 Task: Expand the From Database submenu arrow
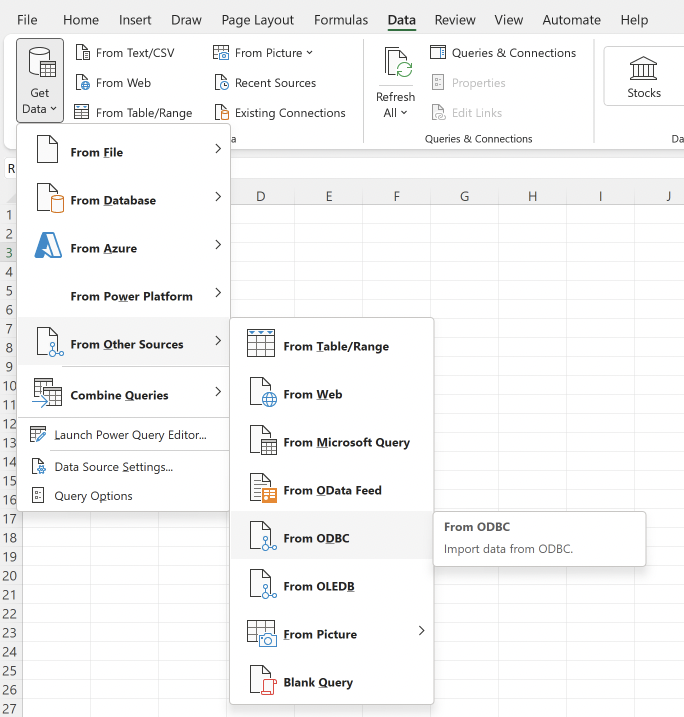[x=218, y=197]
